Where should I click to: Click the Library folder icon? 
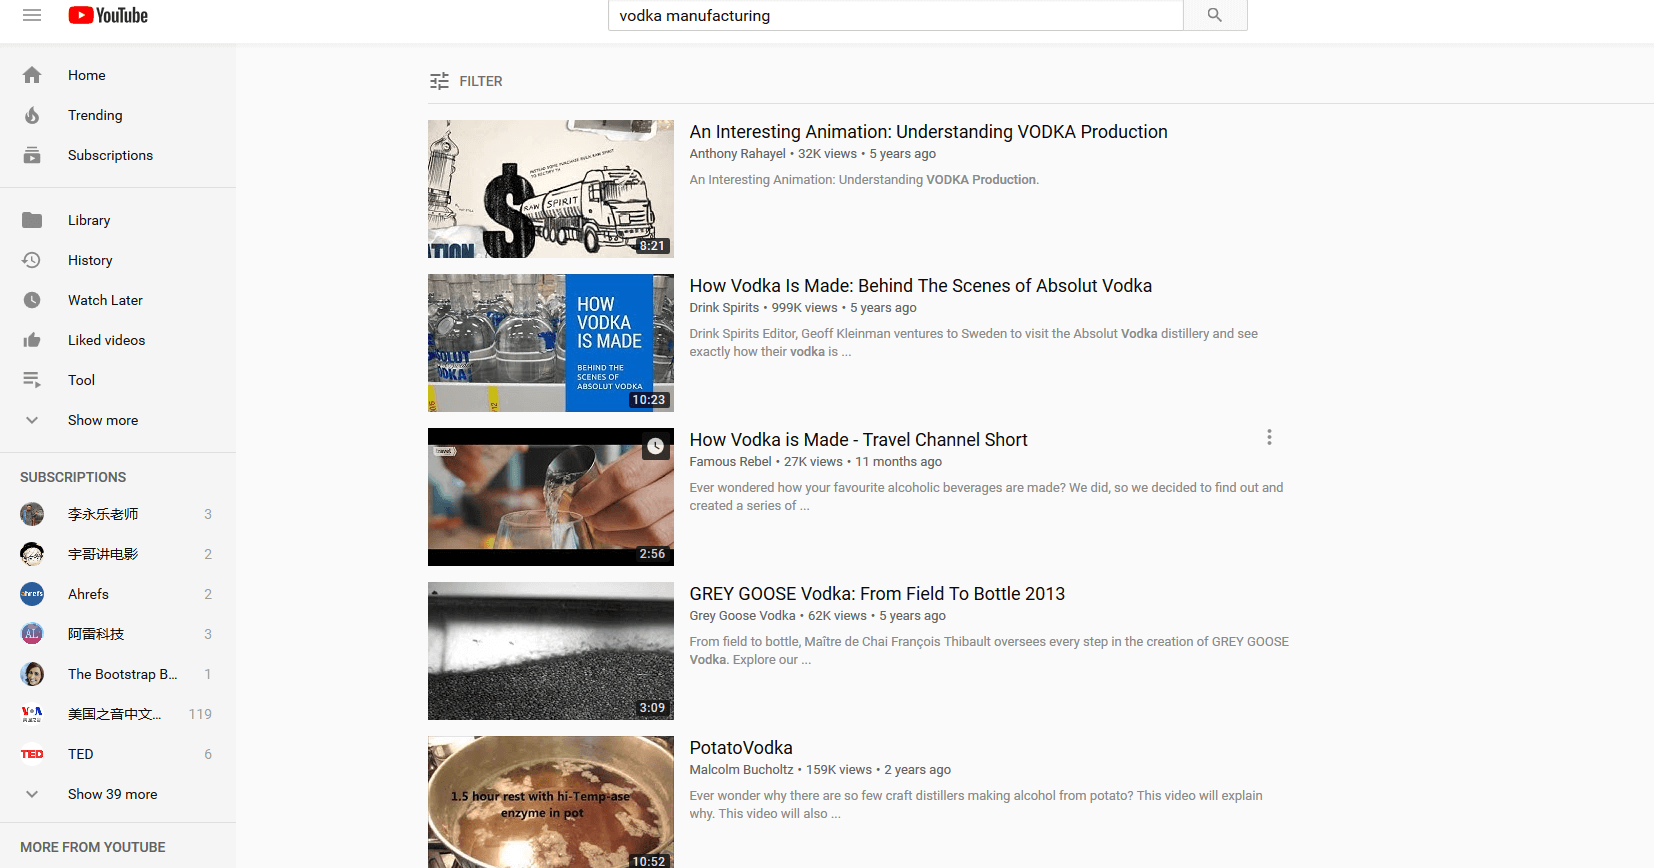point(32,220)
